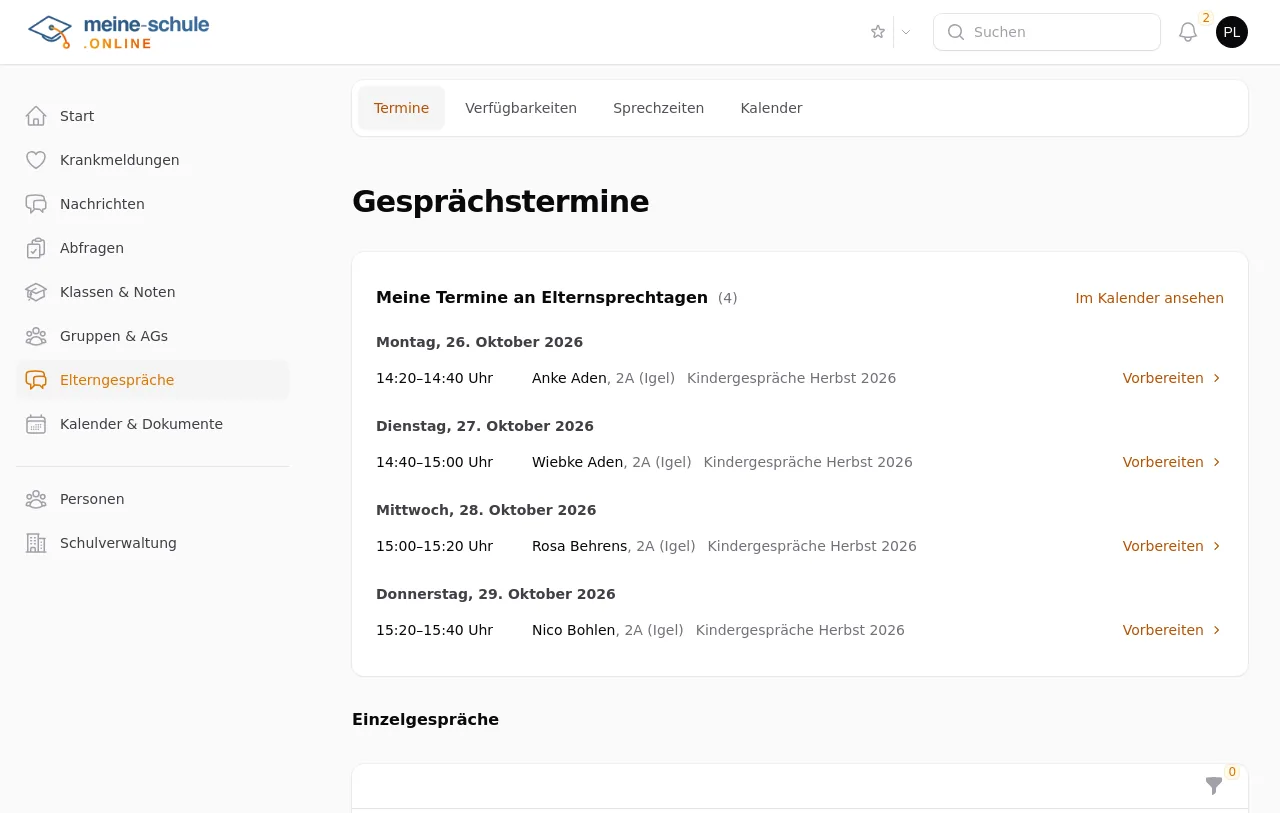The image size is (1280, 813).
Task: Click Vorbereiten for Anke Aden
Action: tap(1172, 378)
